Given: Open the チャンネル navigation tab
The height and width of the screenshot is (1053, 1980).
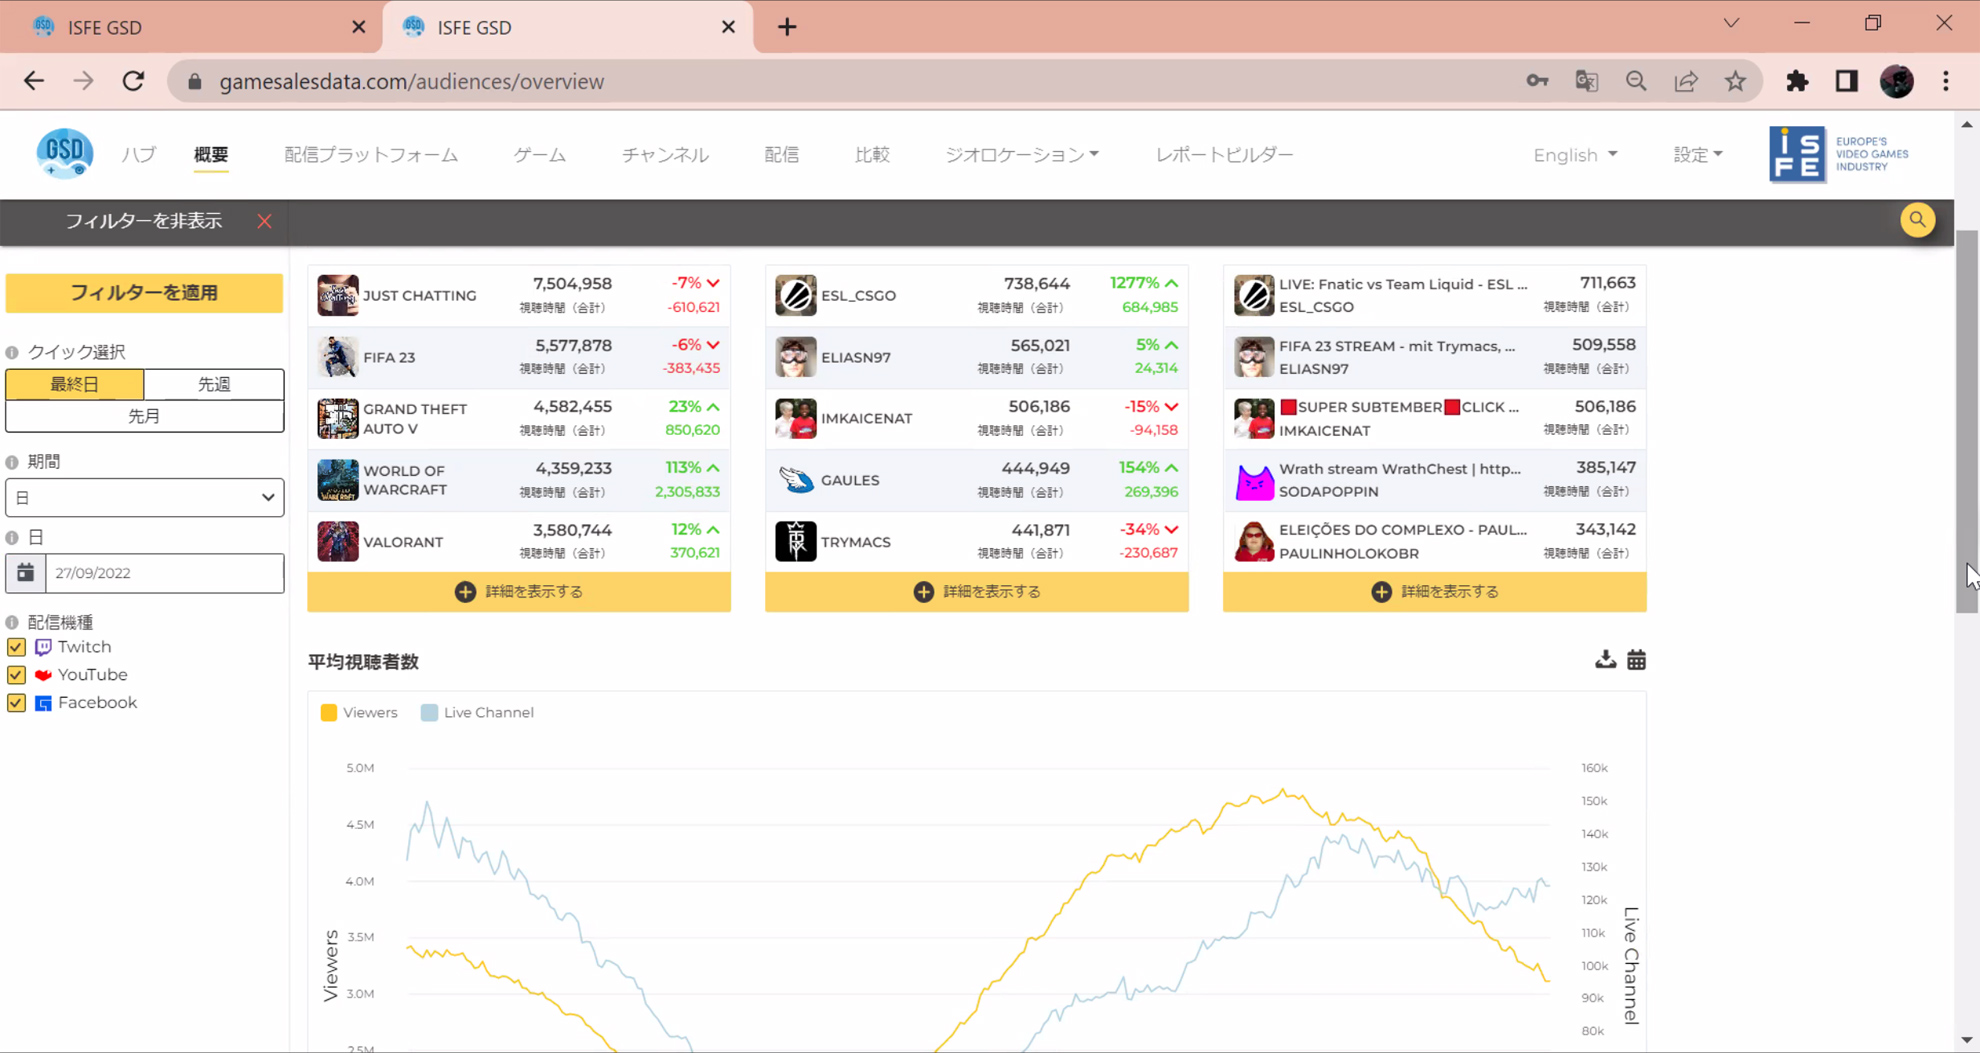Looking at the screenshot, I should 665,155.
